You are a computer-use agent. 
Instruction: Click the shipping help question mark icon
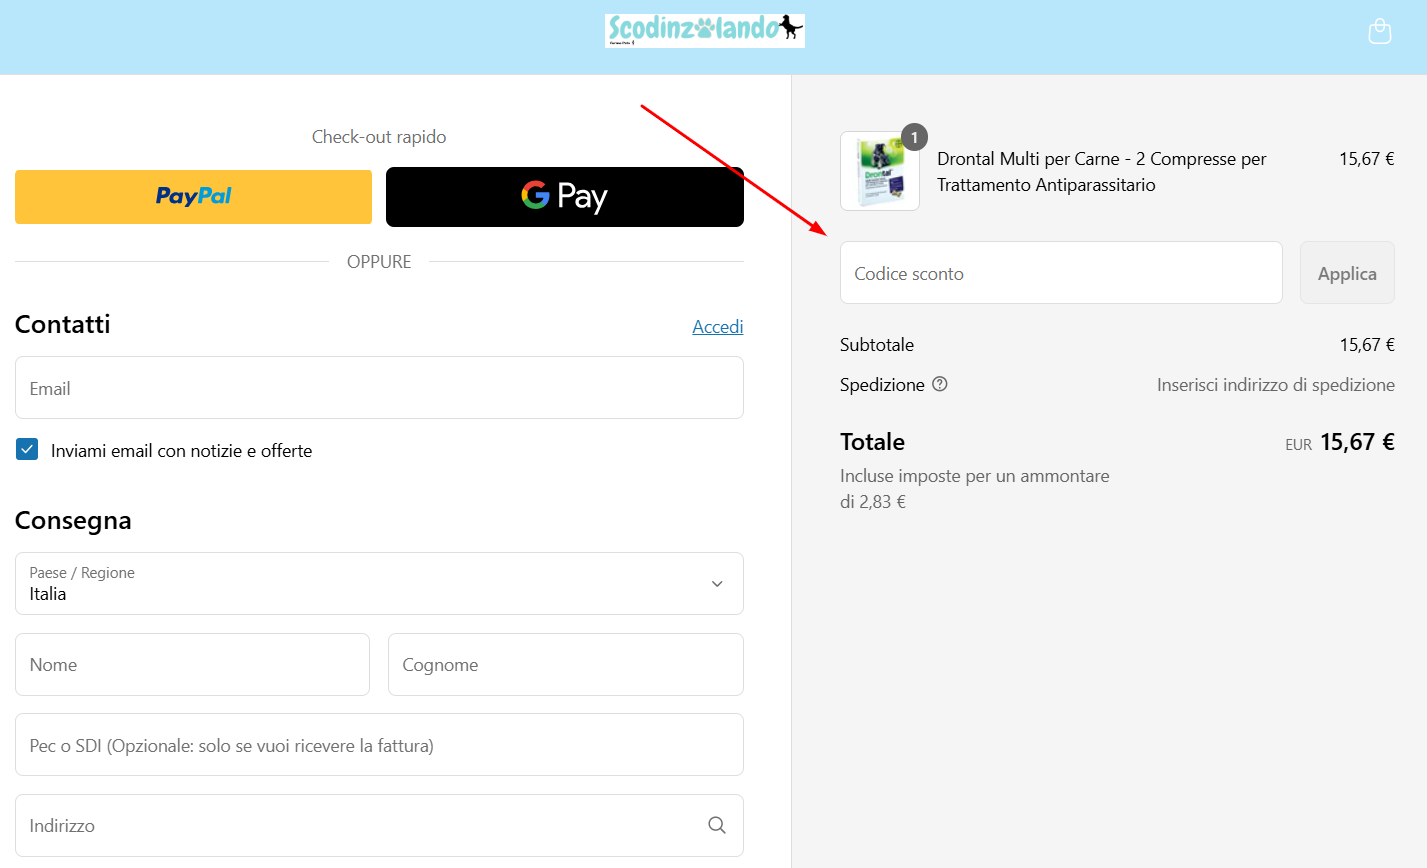(x=938, y=384)
